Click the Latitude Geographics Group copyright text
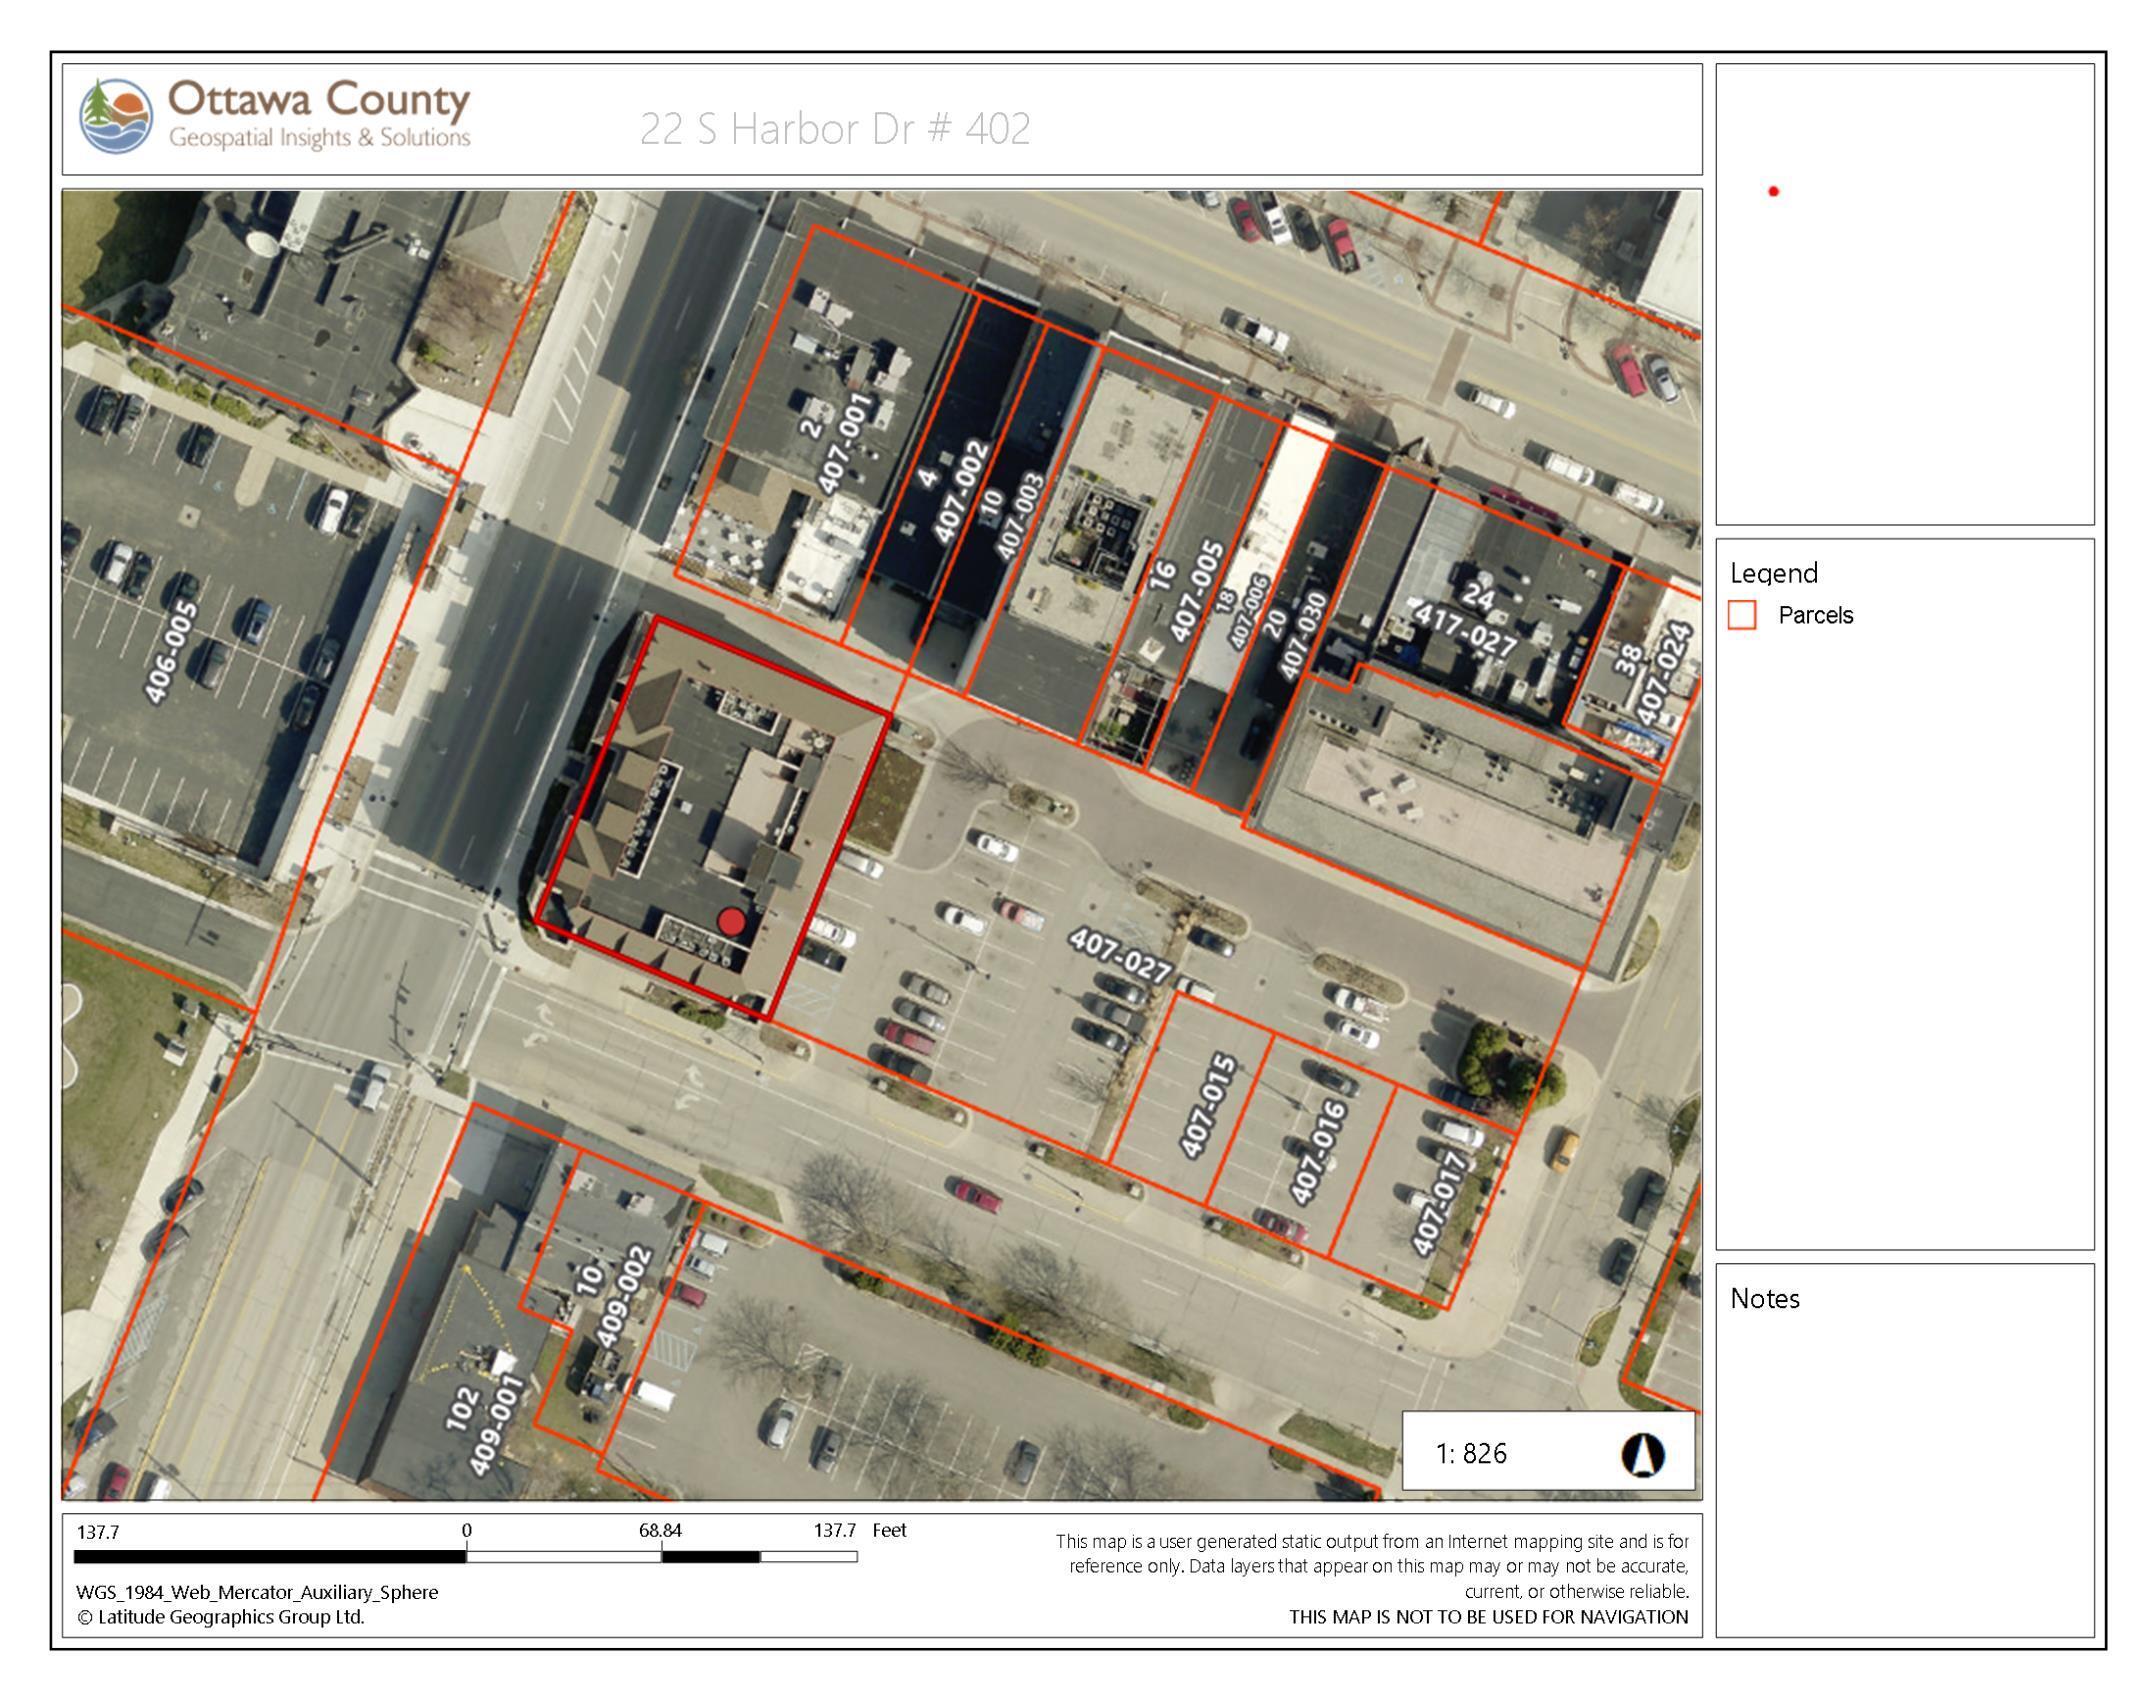This screenshot has height=1700, width=2156. tap(220, 1617)
